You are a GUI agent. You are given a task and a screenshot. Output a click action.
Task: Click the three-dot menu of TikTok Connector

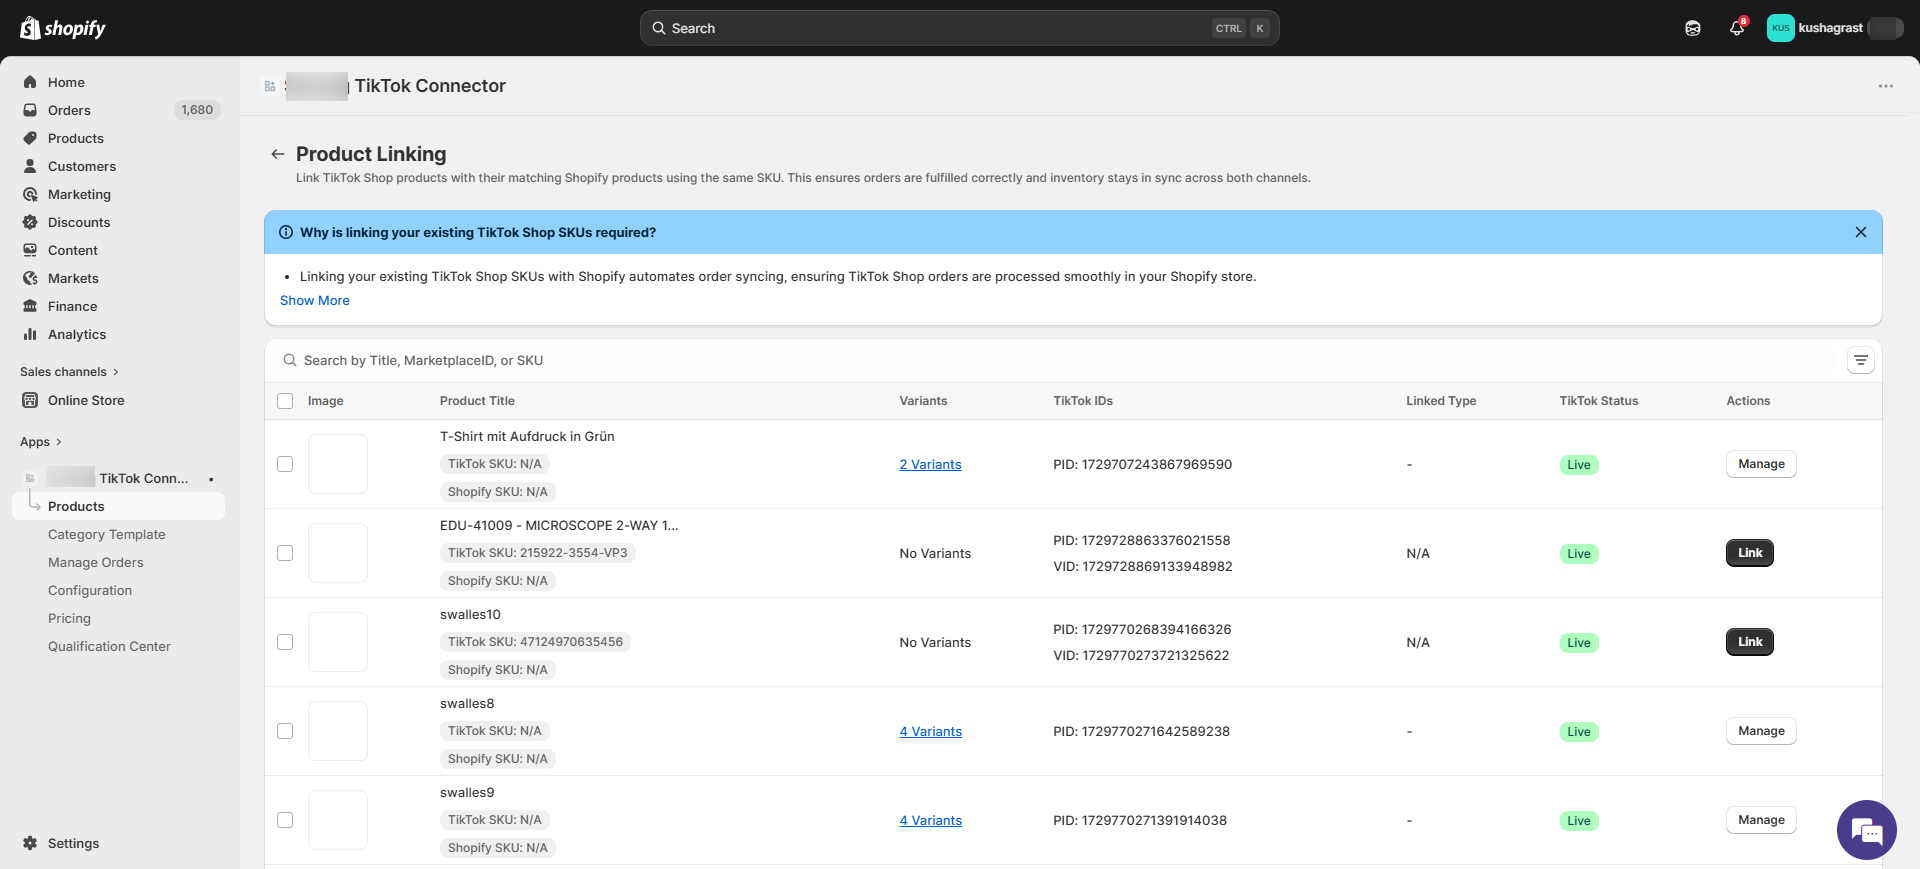(1885, 86)
